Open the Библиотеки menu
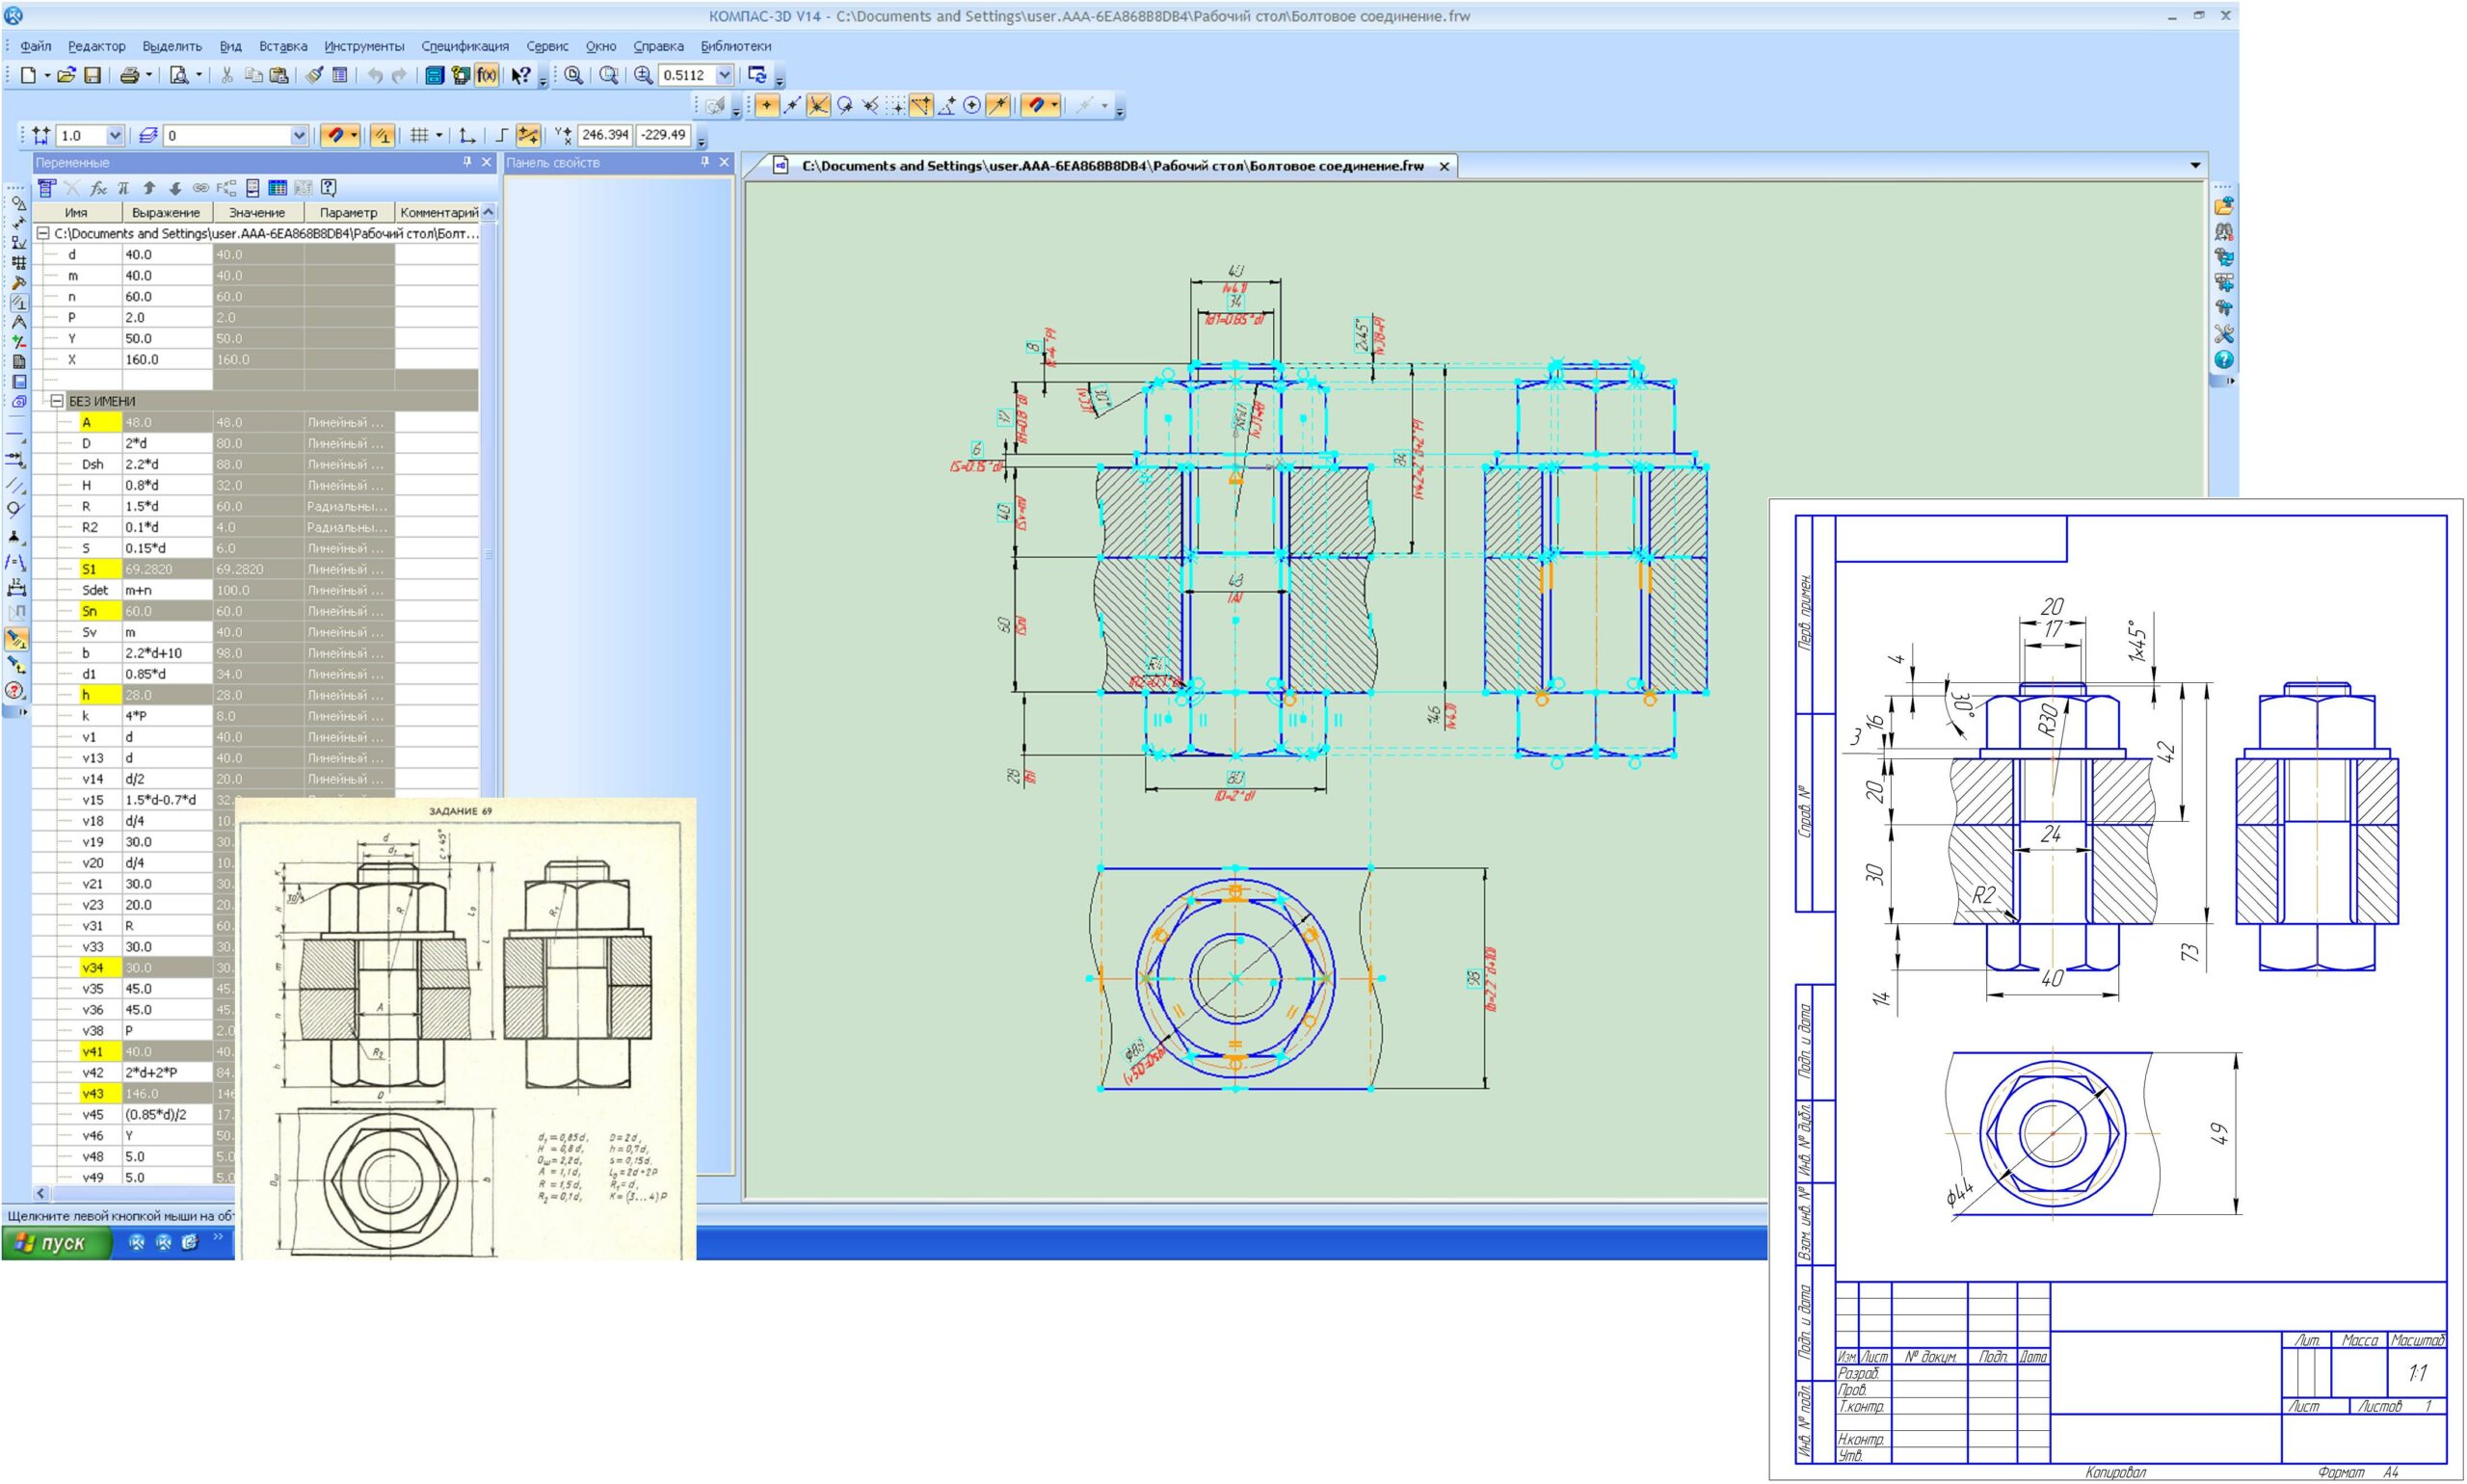The height and width of the screenshot is (1484, 2467). click(736, 46)
